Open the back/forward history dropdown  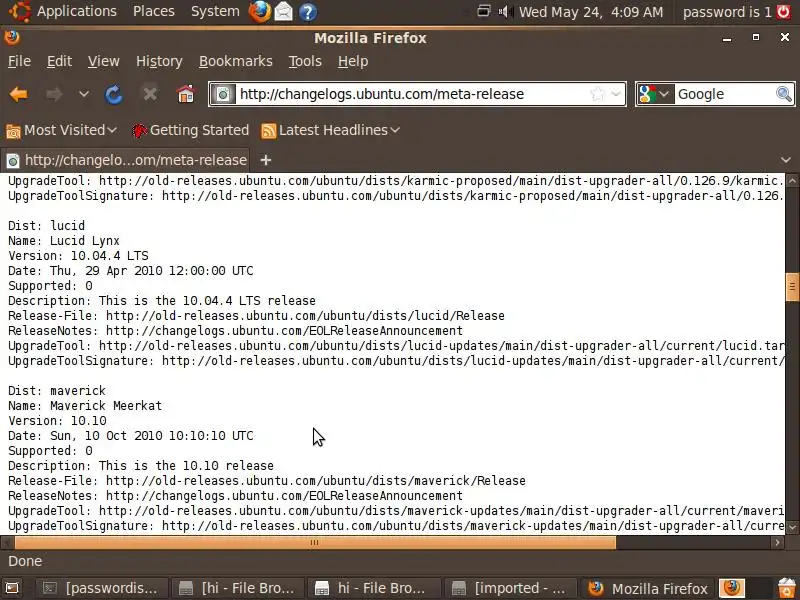coord(84,94)
